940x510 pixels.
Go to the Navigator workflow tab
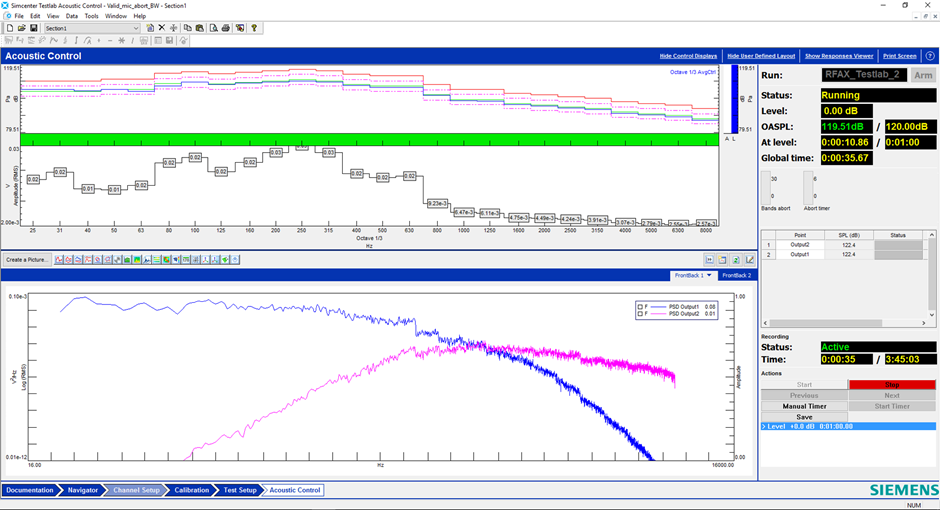[x=82, y=490]
